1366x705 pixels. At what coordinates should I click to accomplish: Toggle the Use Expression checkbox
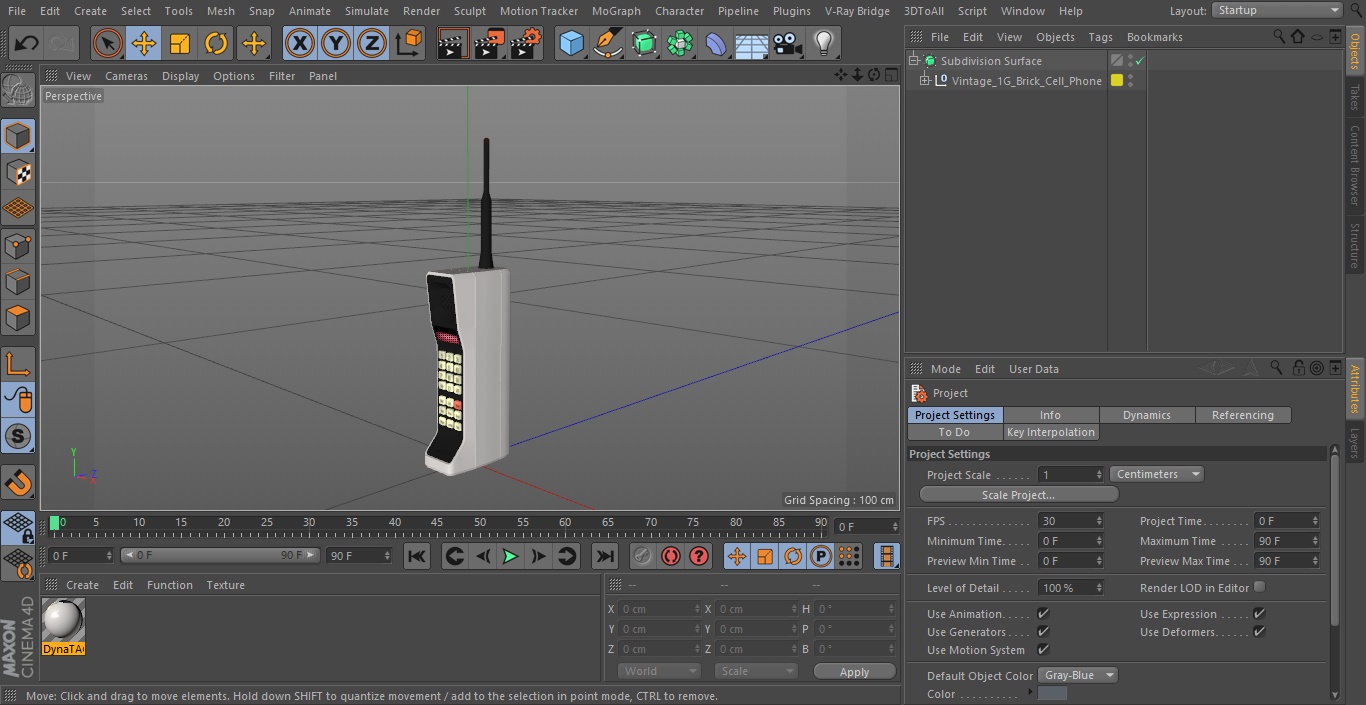point(1259,614)
